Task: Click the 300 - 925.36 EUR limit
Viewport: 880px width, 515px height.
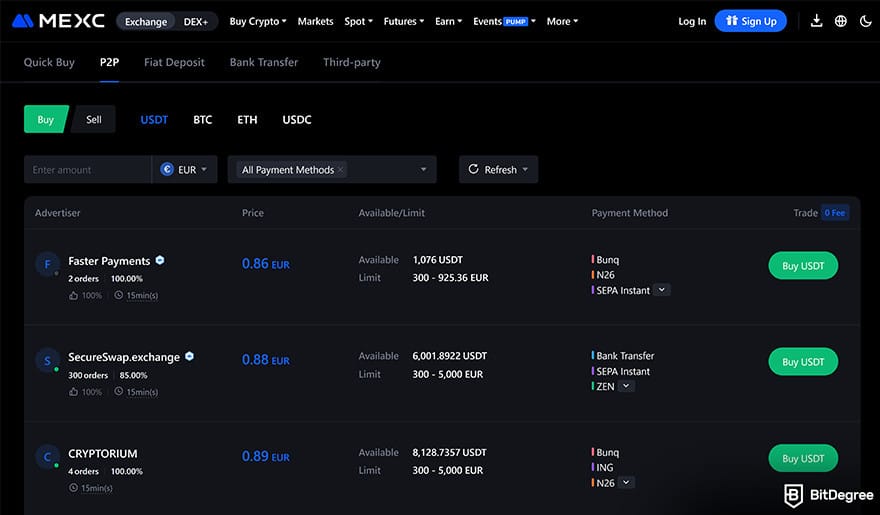Action: tap(450, 278)
